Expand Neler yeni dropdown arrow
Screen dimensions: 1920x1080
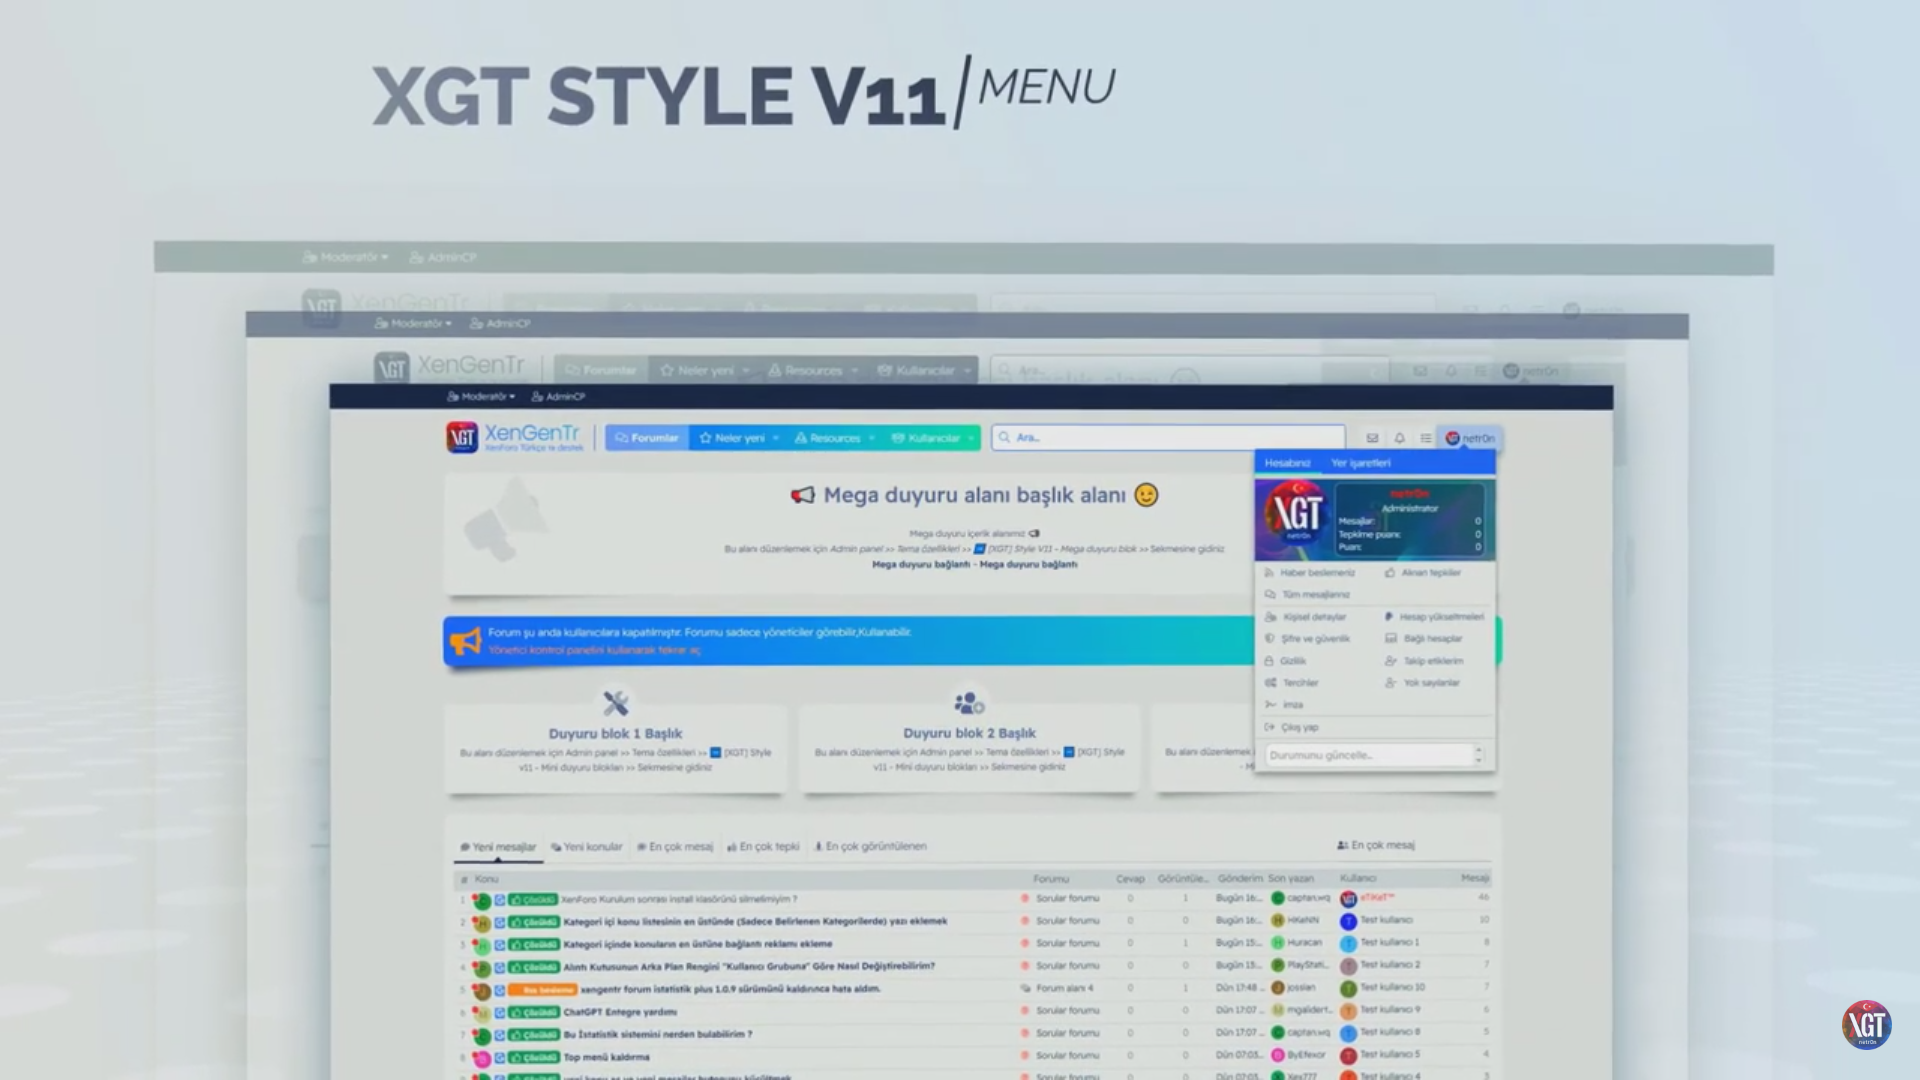(x=776, y=438)
